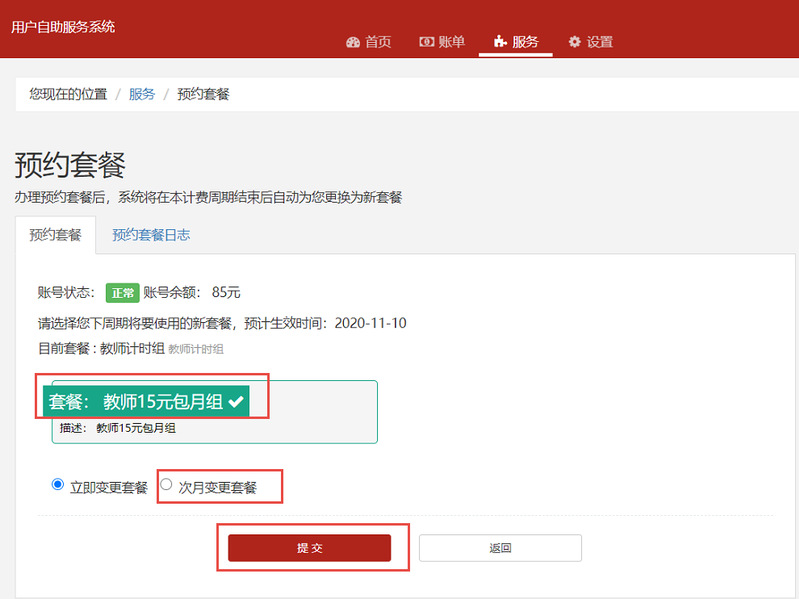Viewport: 799px width, 599px height.
Task: Follow the 服务 breadcrumb link
Action: pyautogui.click(x=142, y=94)
